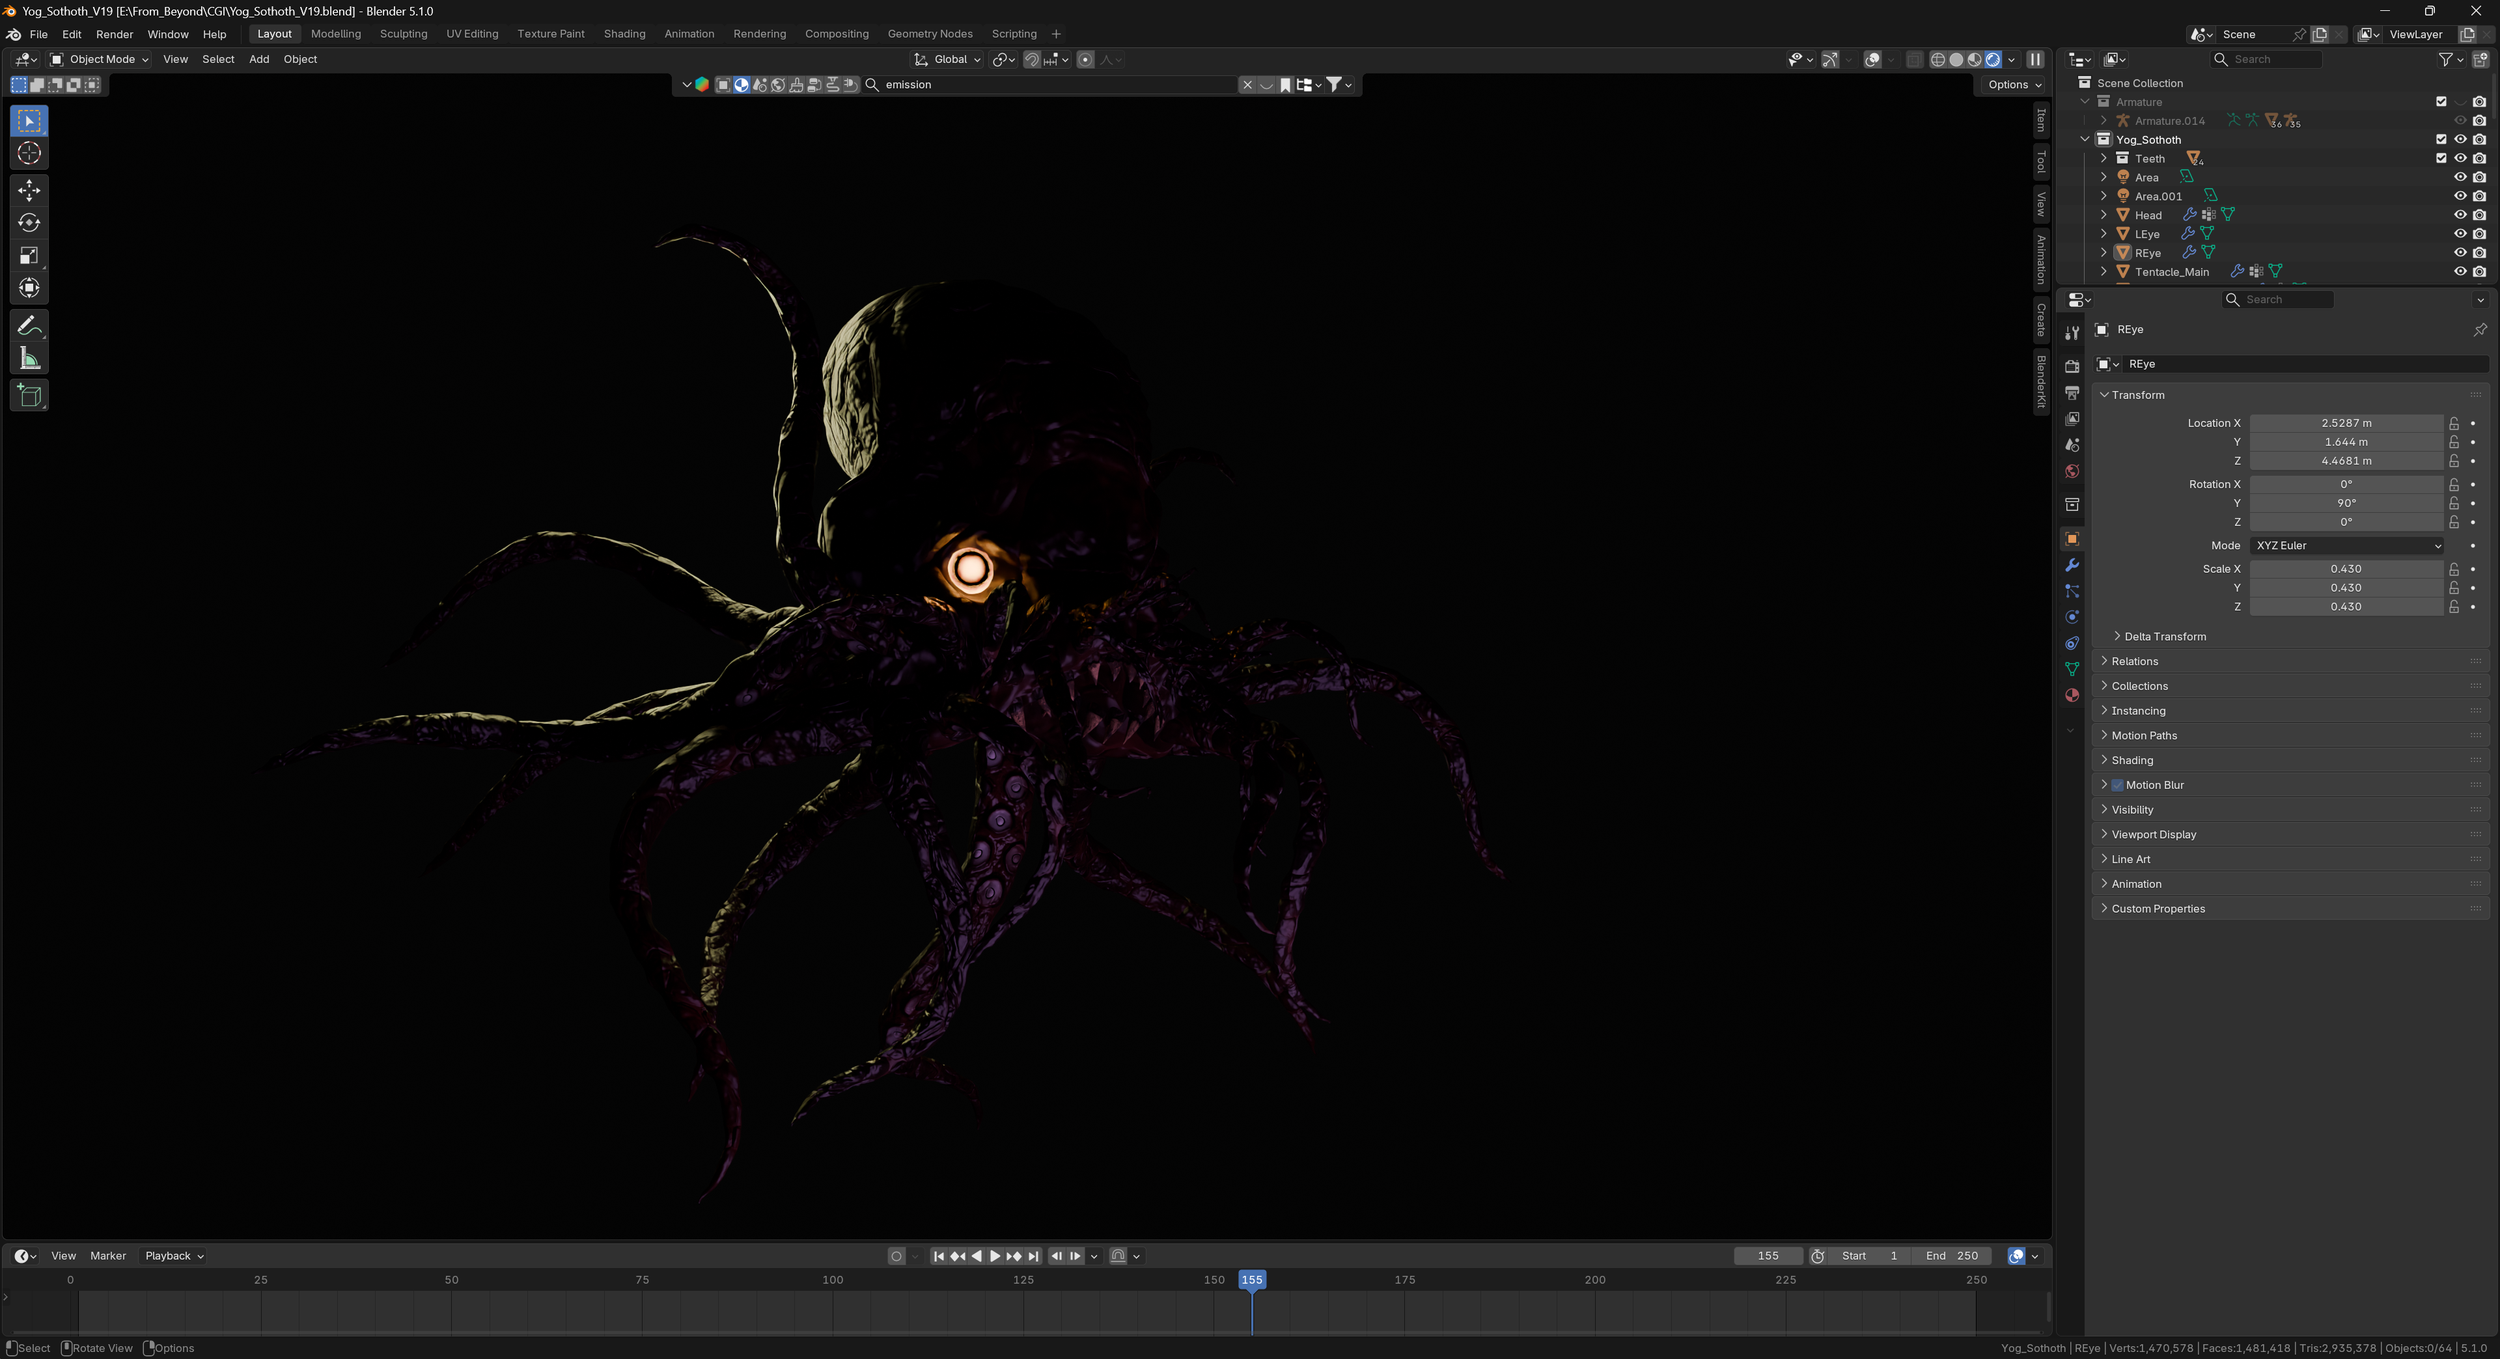This screenshot has width=2500, height=1359.
Task: Open the Global transform orientation dropdown
Action: click(x=948, y=59)
